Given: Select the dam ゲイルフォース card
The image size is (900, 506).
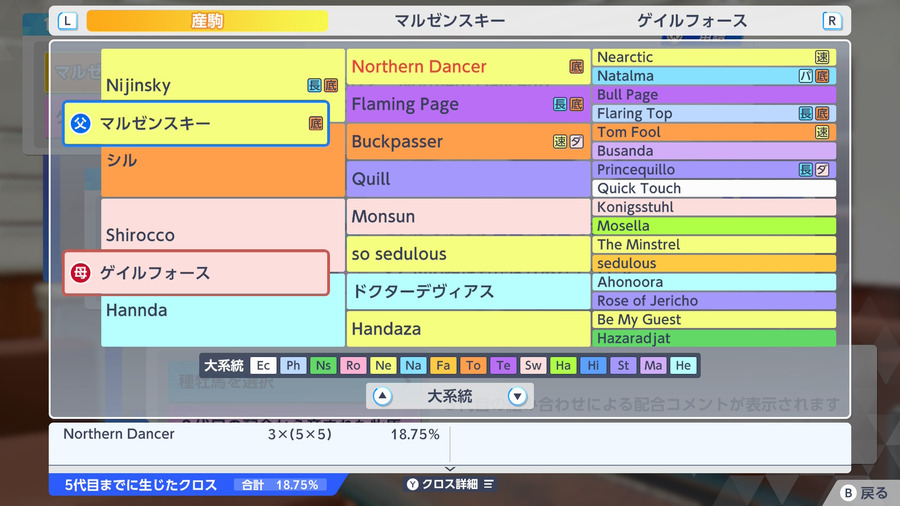Looking at the screenshot, I should pyautogui.click(x=196, y=273).
